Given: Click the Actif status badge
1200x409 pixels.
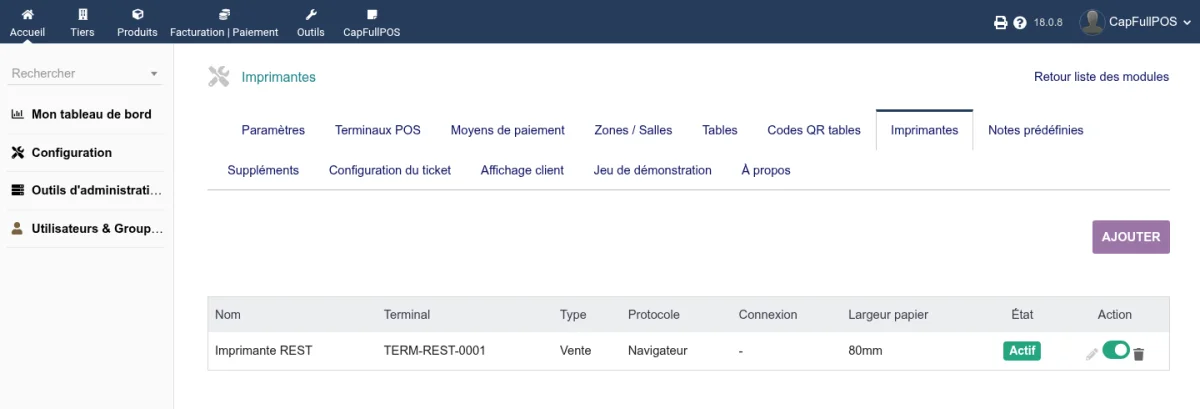Looking at the screenshot, I should coord(1022,351).
